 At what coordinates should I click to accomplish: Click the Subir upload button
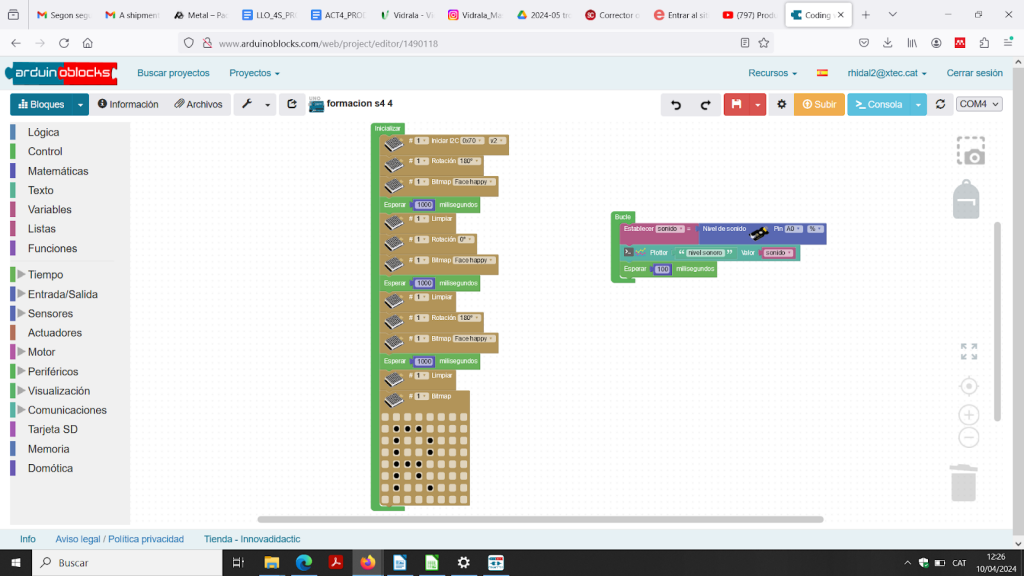tap(819, 104)
